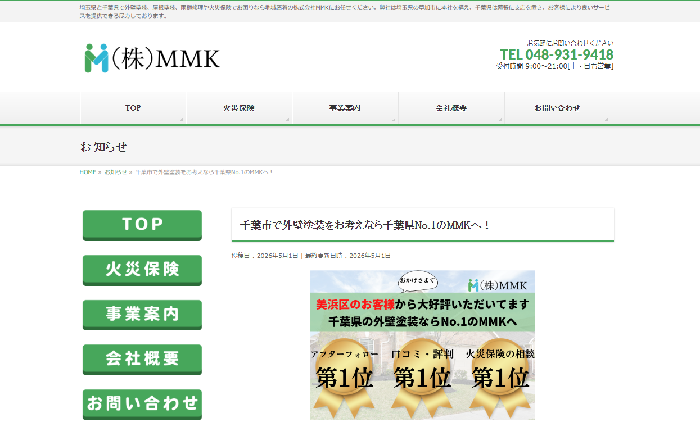Click the TEL 048-931-9418 phone number
Viewport: 700px width, 427px height.
pyautogui.click(x=556, y=55)
